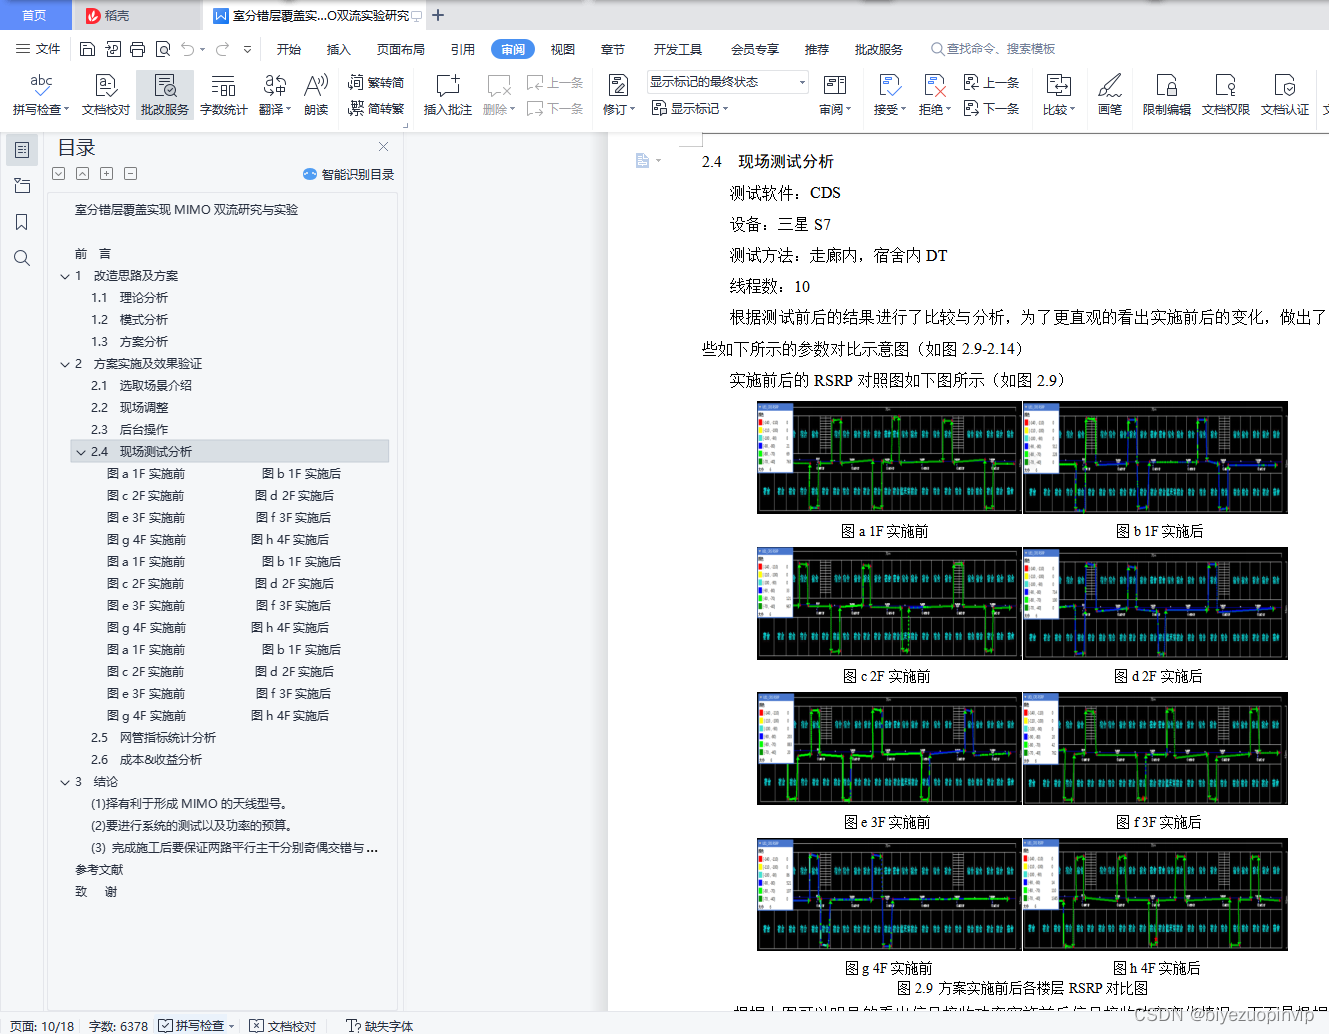Run 文档校对 document proofreading

click(106, 95)
